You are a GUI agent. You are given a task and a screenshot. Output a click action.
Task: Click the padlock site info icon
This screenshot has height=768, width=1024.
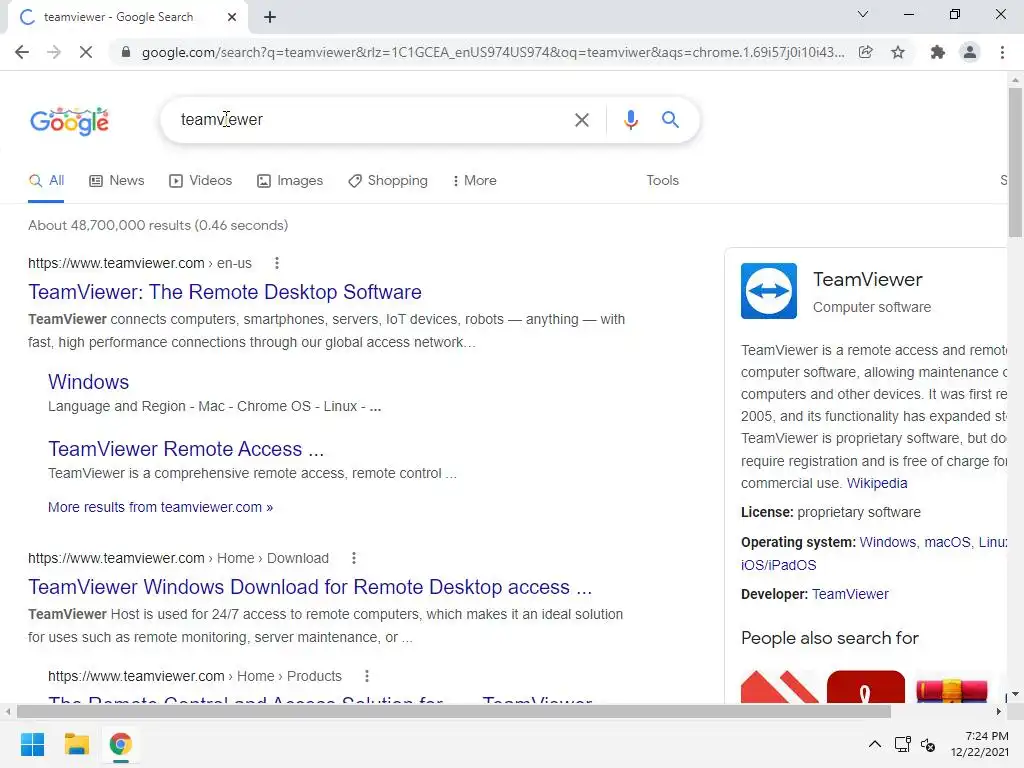click(x=126, y=52)
